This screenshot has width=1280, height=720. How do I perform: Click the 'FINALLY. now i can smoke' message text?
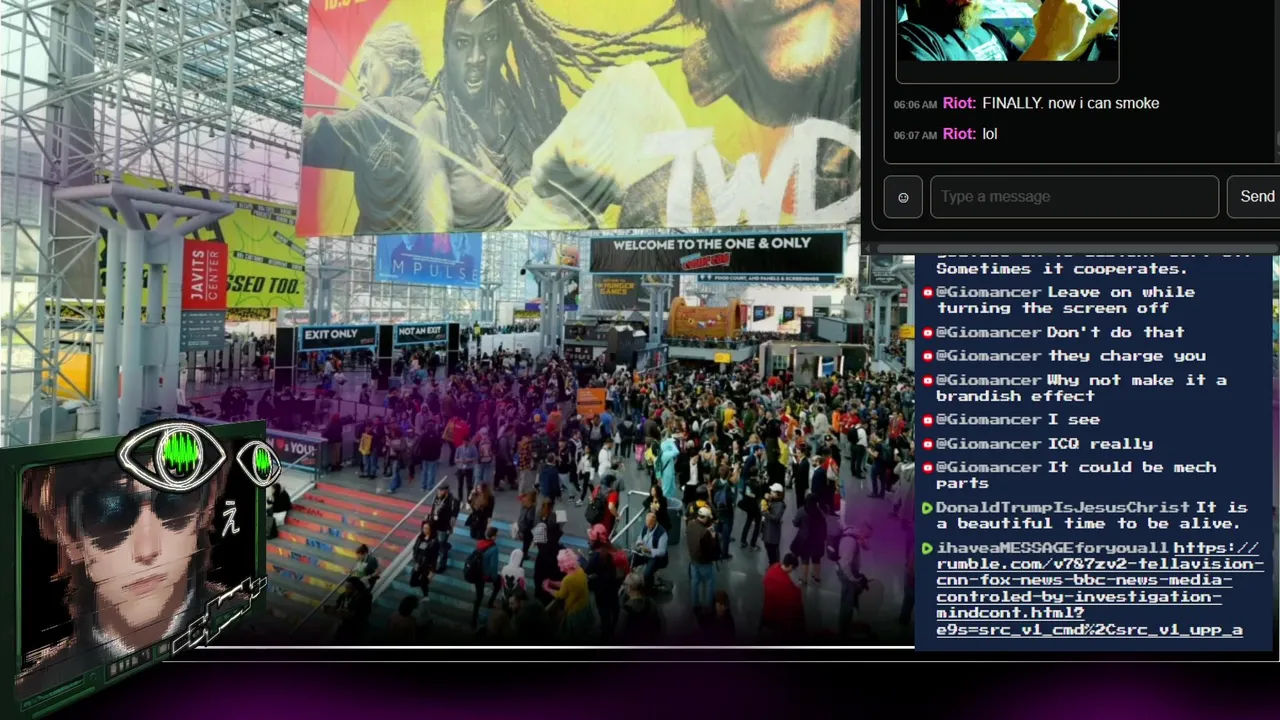click(1071, 103)
